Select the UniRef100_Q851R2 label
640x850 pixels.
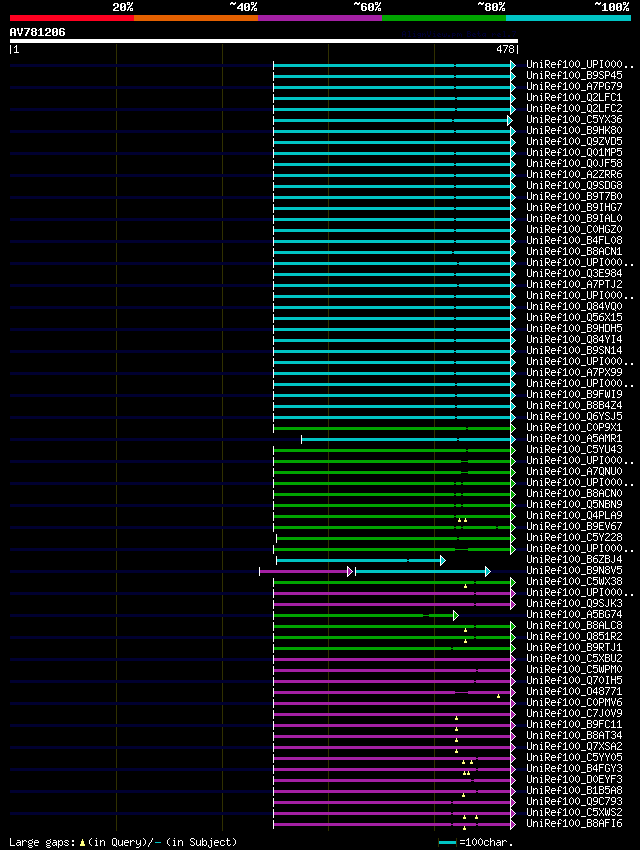[x=574, y=636]
